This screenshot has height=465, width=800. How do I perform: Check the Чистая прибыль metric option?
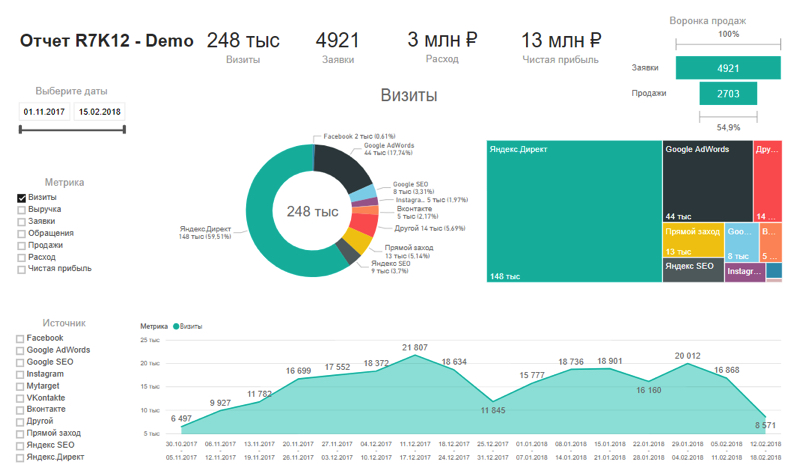[x=22, y=269]
